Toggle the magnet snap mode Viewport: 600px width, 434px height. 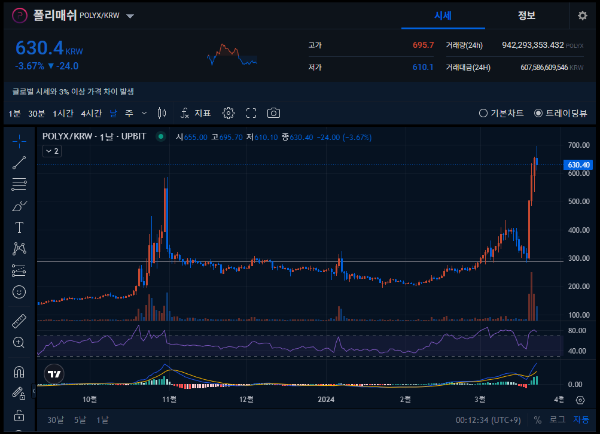coord(19,372)
